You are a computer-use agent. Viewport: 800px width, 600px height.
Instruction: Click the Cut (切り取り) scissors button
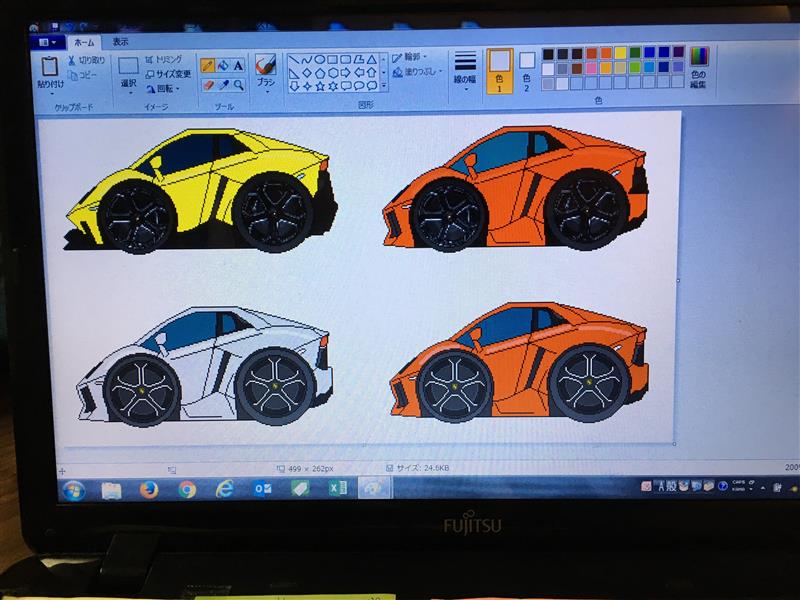(86, 60)
